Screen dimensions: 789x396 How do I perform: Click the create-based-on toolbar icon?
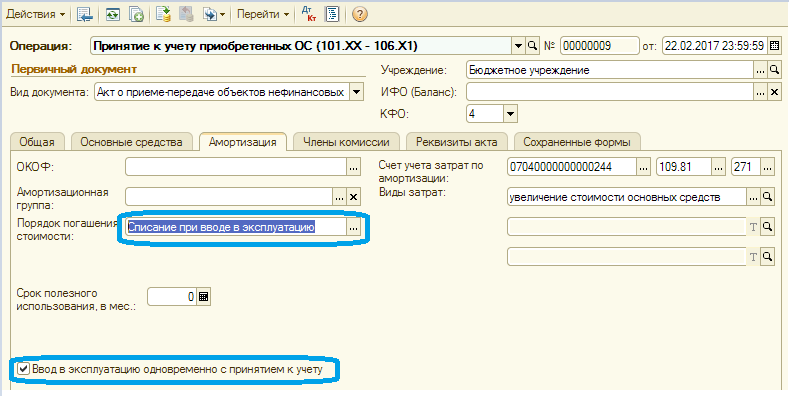tap(209, 15)
